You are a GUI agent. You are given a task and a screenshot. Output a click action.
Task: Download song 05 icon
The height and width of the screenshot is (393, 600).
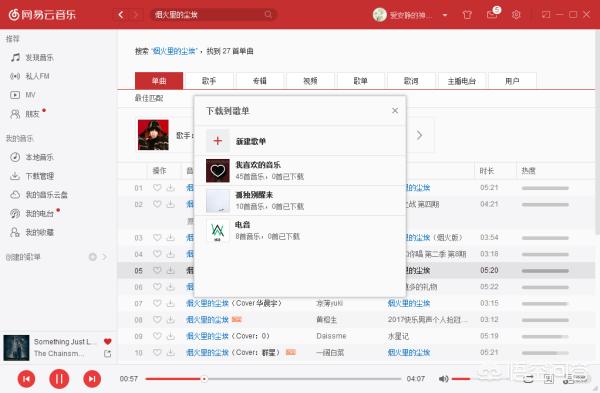click(x=171, y=270)
